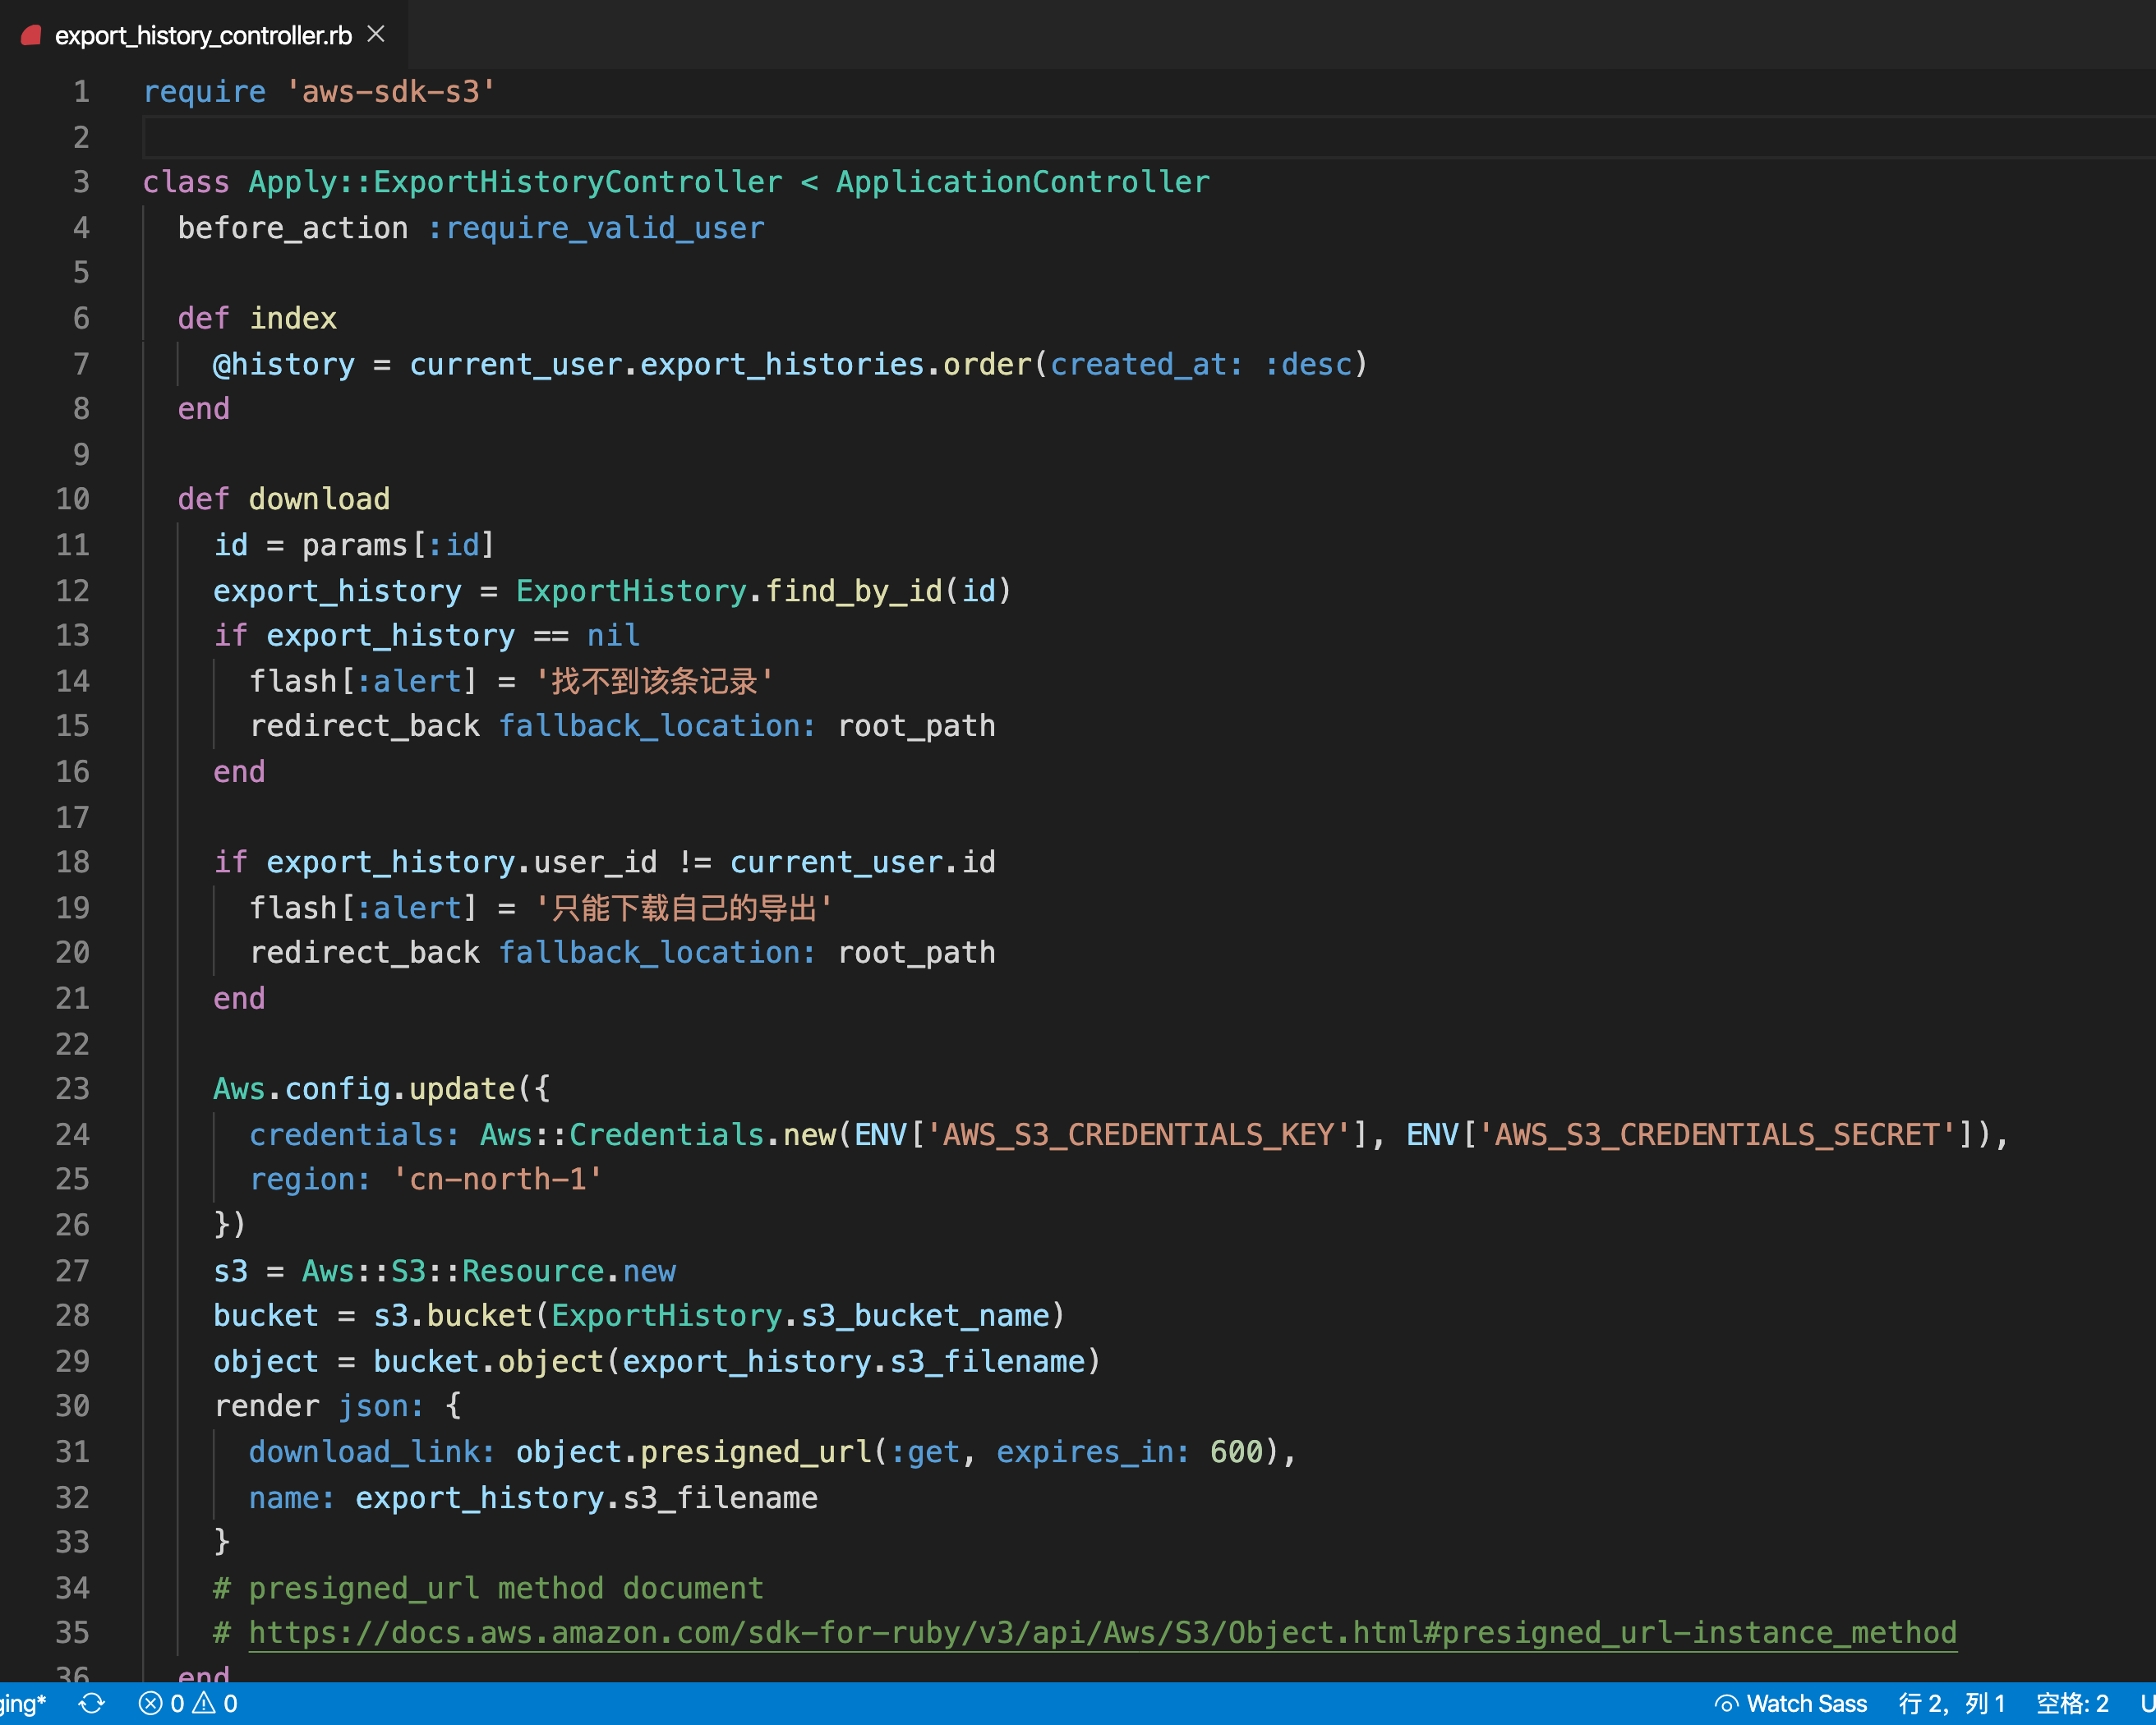Click the 'def download' method name
This screenshot has height=1725, width=2156.
(319, 499)
